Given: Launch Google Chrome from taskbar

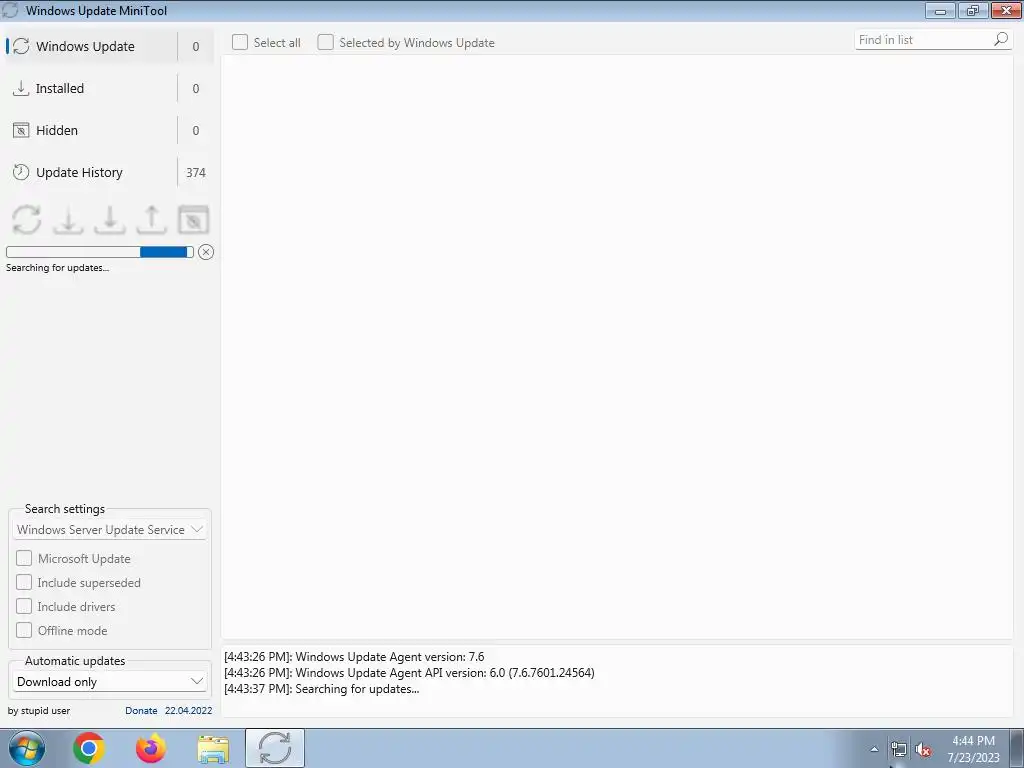Looking at the screenshot, I should [89, 748].
